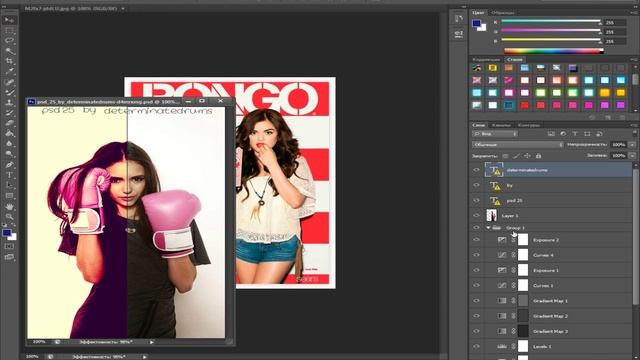640x360 pixels.
Task: Toggle Quick Mask mode in toolbar
Action: (9, 247)
